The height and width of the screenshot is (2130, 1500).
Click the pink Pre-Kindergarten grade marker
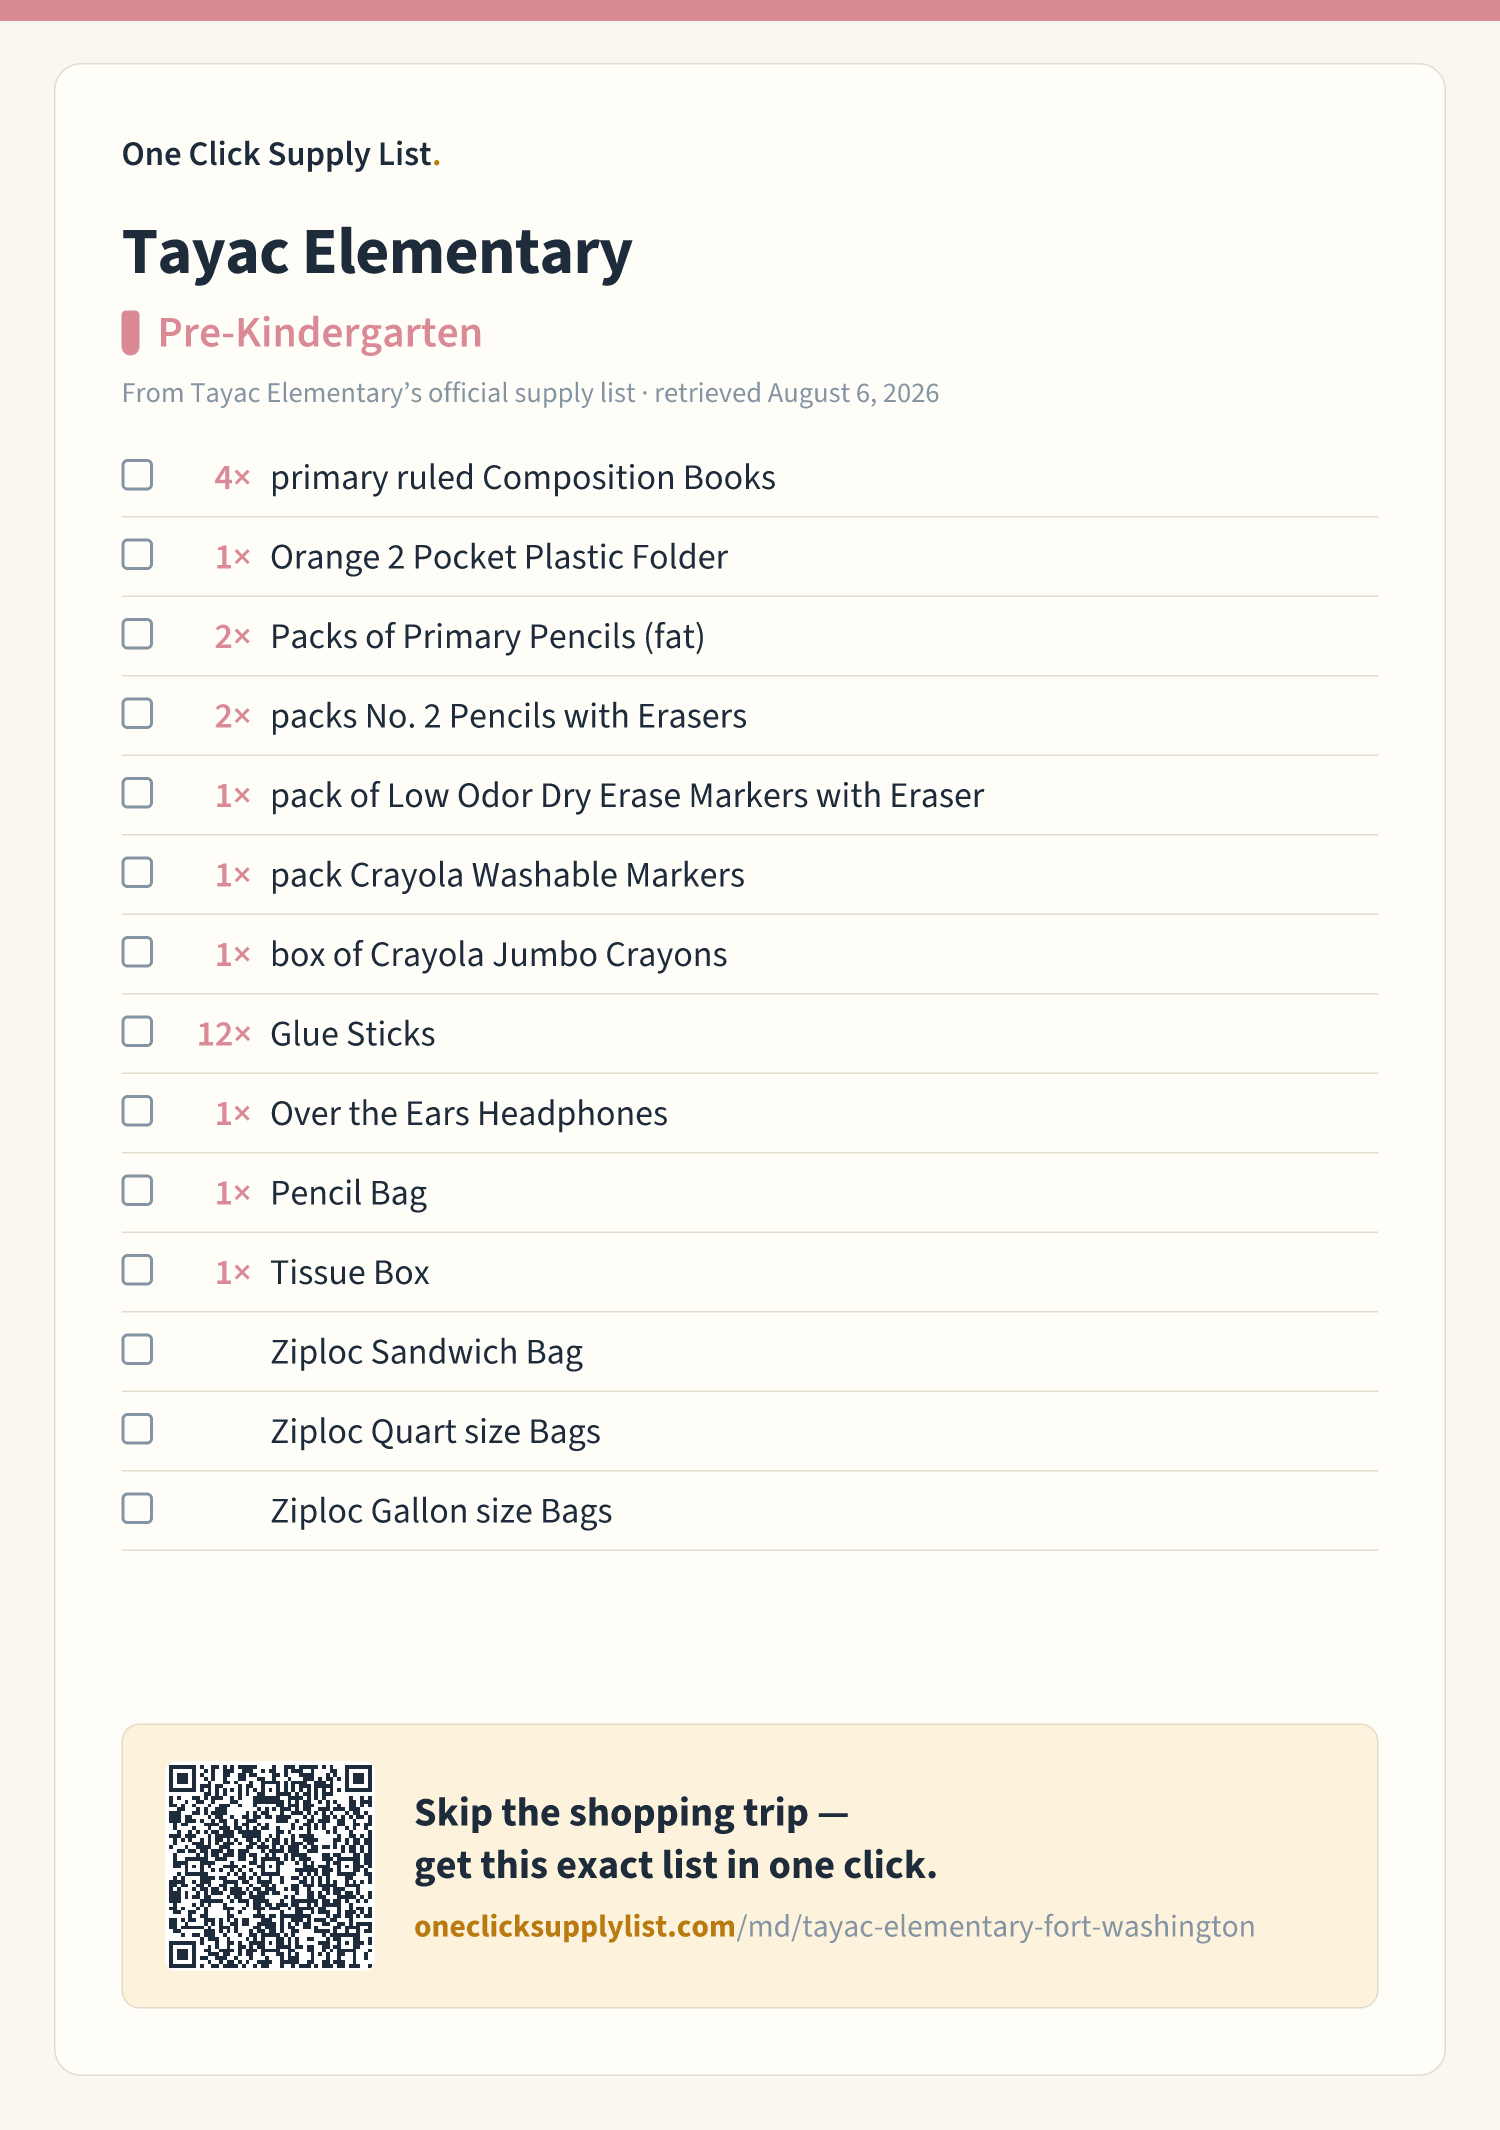(x=130, y=333)
